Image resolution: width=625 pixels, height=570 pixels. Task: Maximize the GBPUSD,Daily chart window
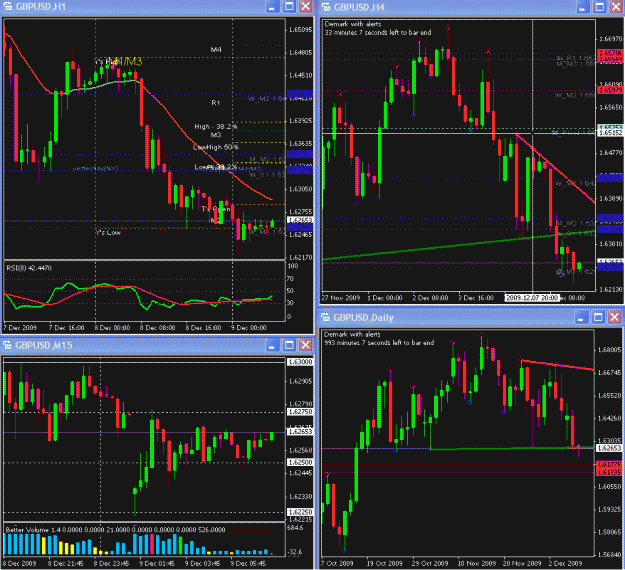coord(598,317)
